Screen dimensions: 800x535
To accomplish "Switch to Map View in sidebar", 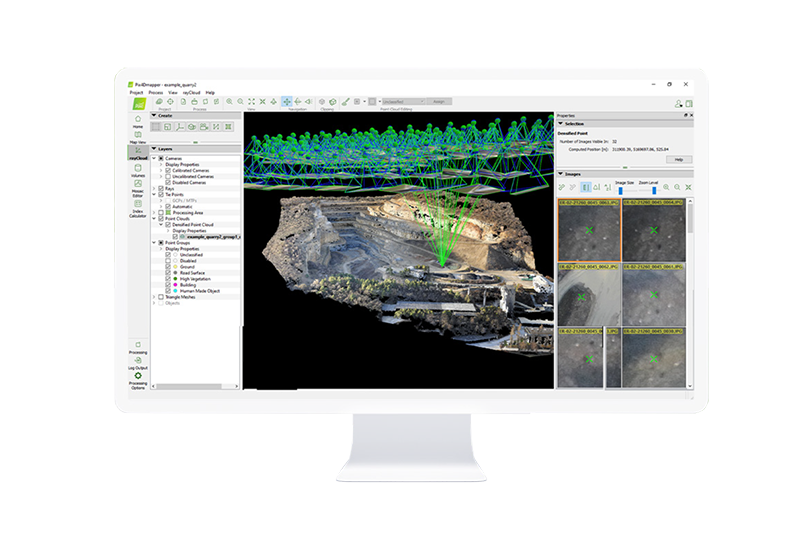I will point(137,136).
